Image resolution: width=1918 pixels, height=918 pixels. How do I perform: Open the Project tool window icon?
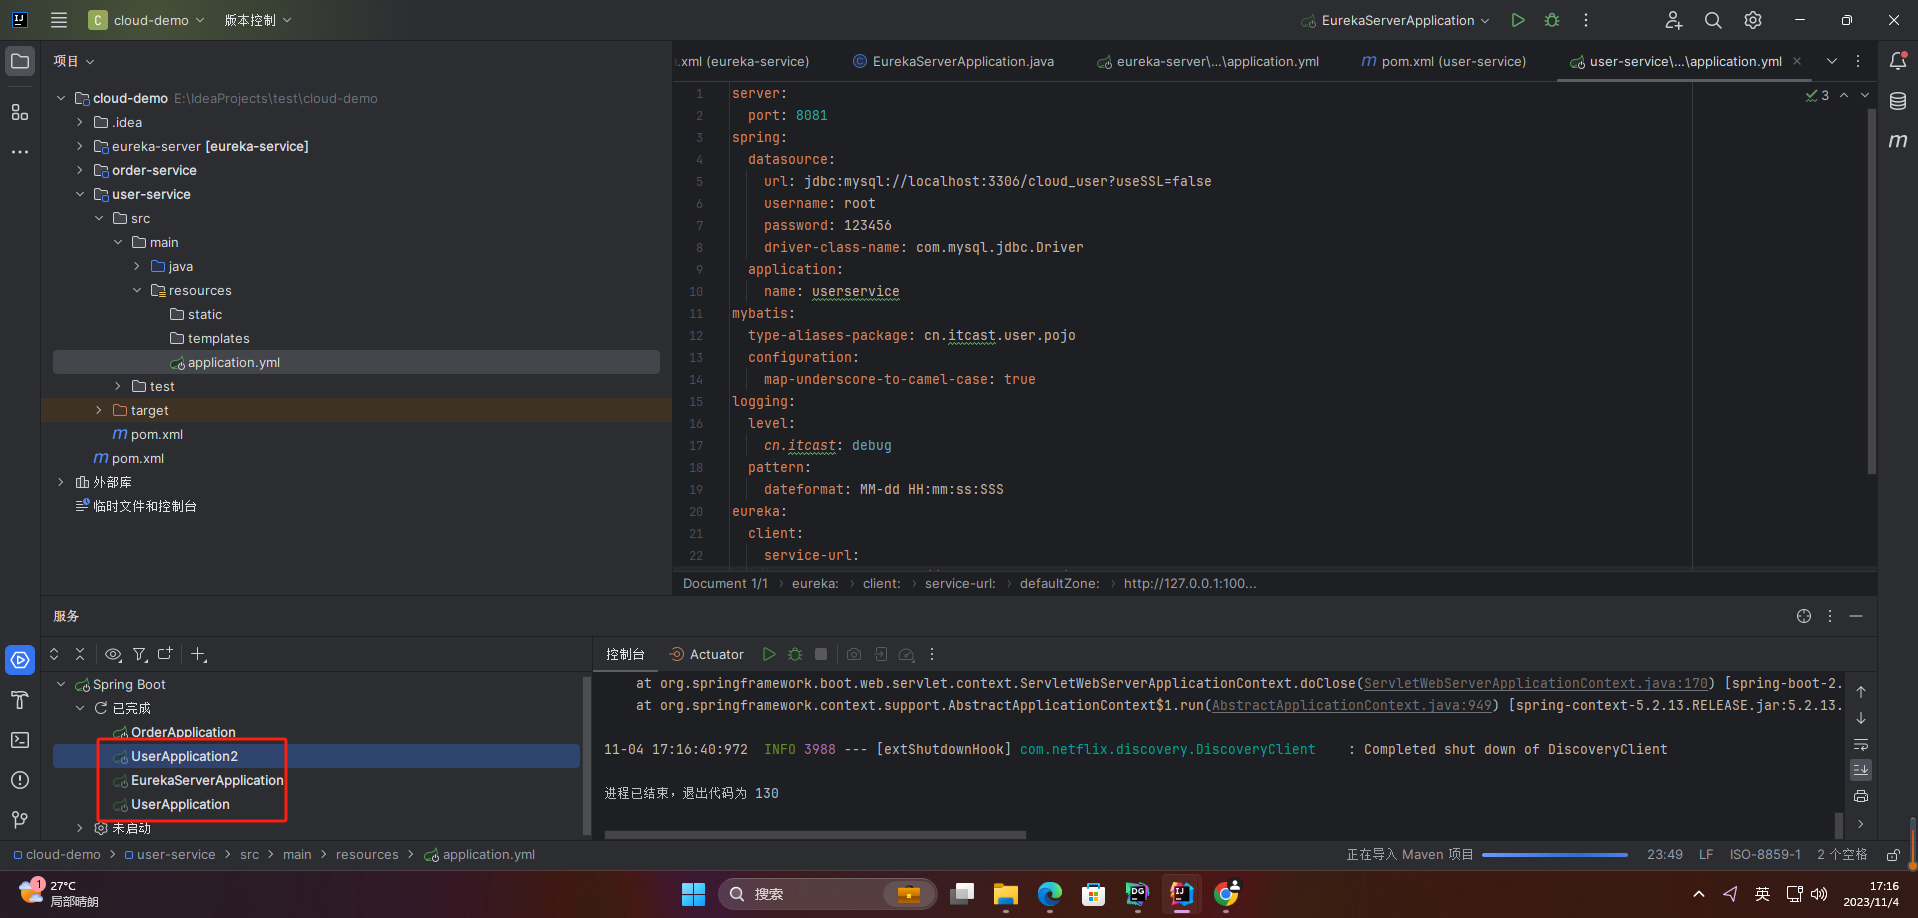20,61
